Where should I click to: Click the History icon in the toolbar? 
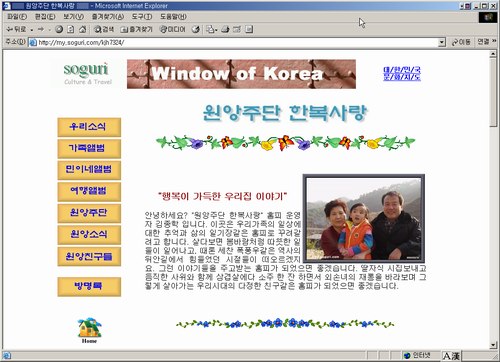click(x=196, y=29)
